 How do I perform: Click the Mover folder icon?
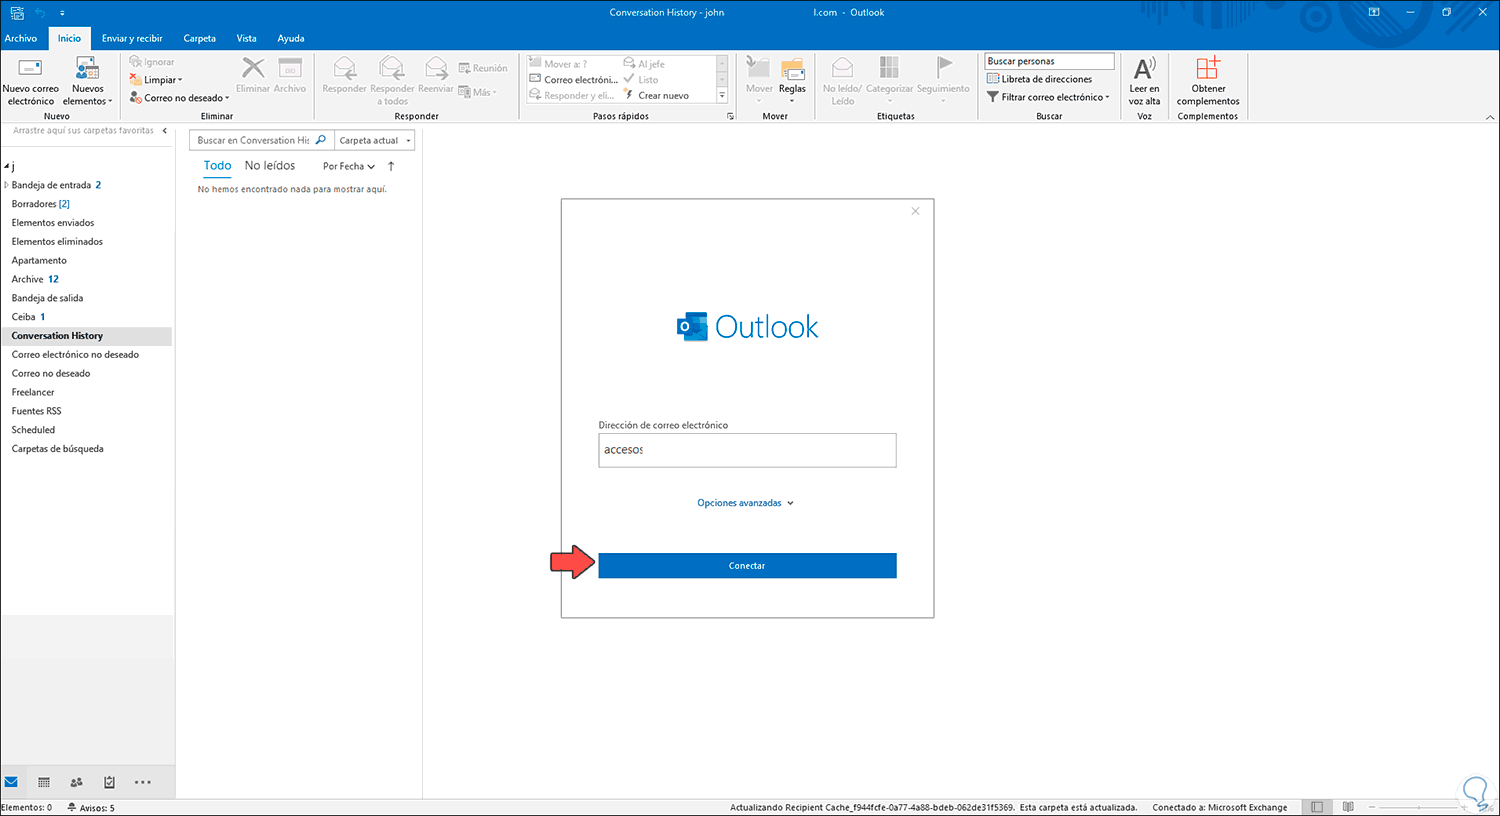tap(759, 68)
